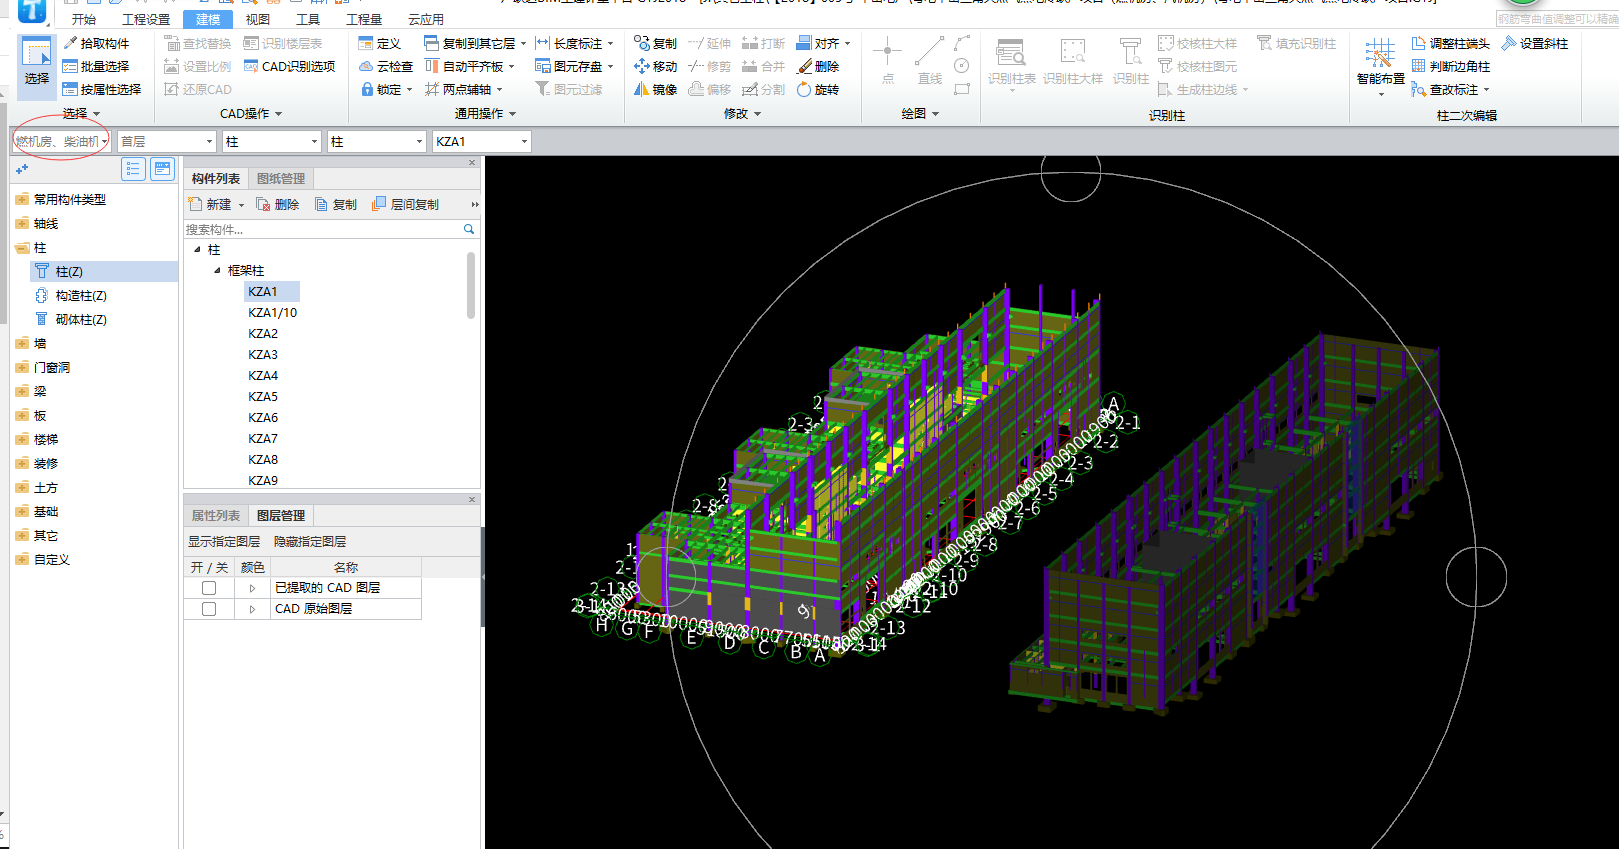Select 构造柱(Z) in navigation tree
Image resolution: width=1619 pixels, height=849 pixels.
pyautogui.click(x=81, y=296)
